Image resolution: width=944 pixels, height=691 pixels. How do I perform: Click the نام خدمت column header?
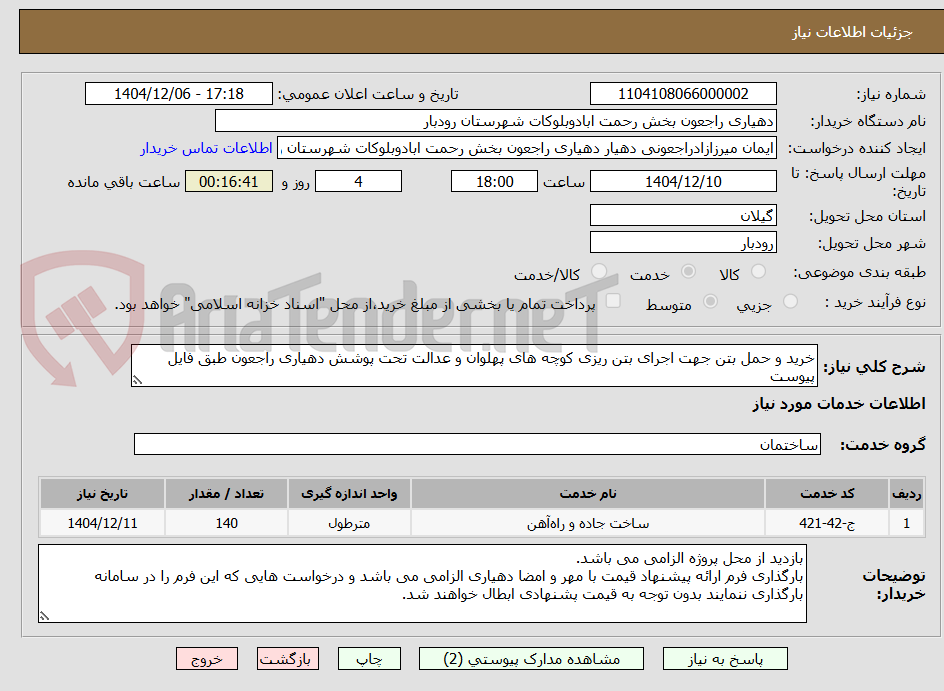[588, 494]
